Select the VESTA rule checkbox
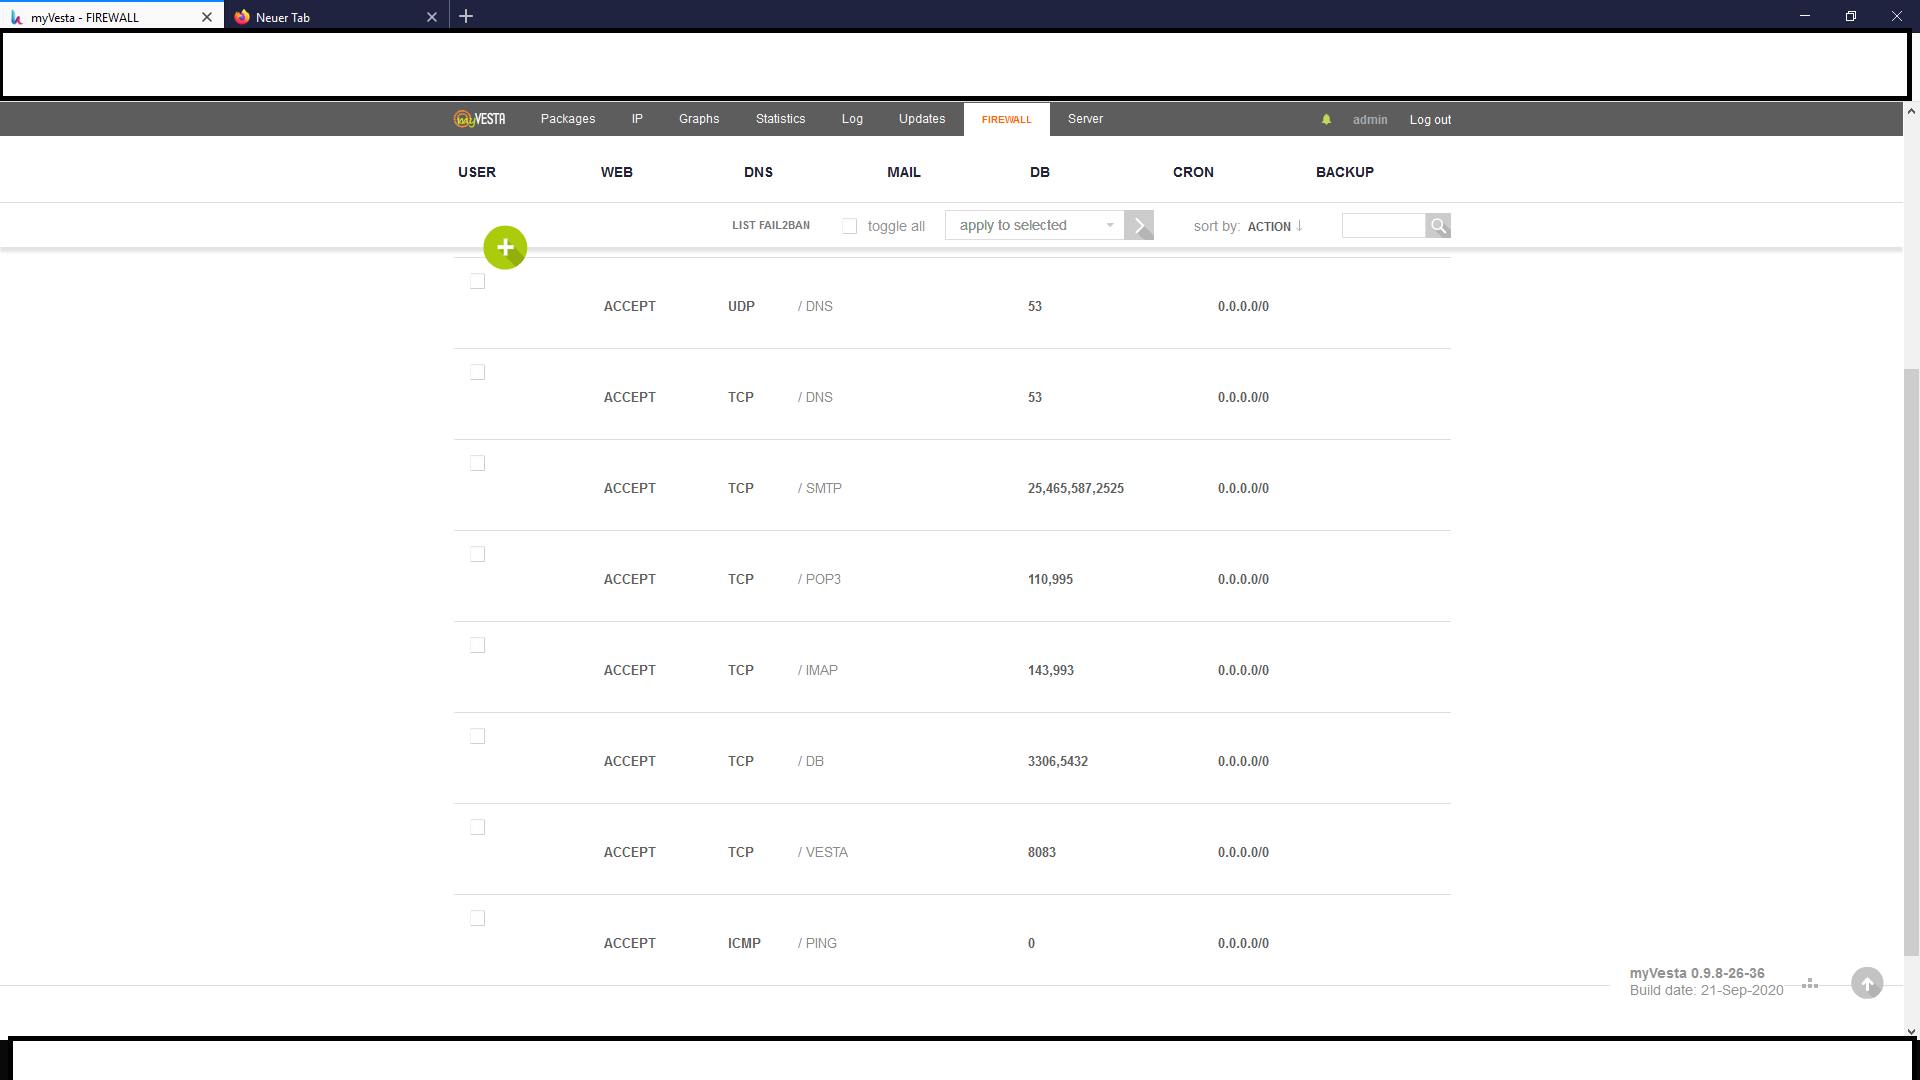The height and width of the screenshot is (1080, 1920). (x=478, y=828)
